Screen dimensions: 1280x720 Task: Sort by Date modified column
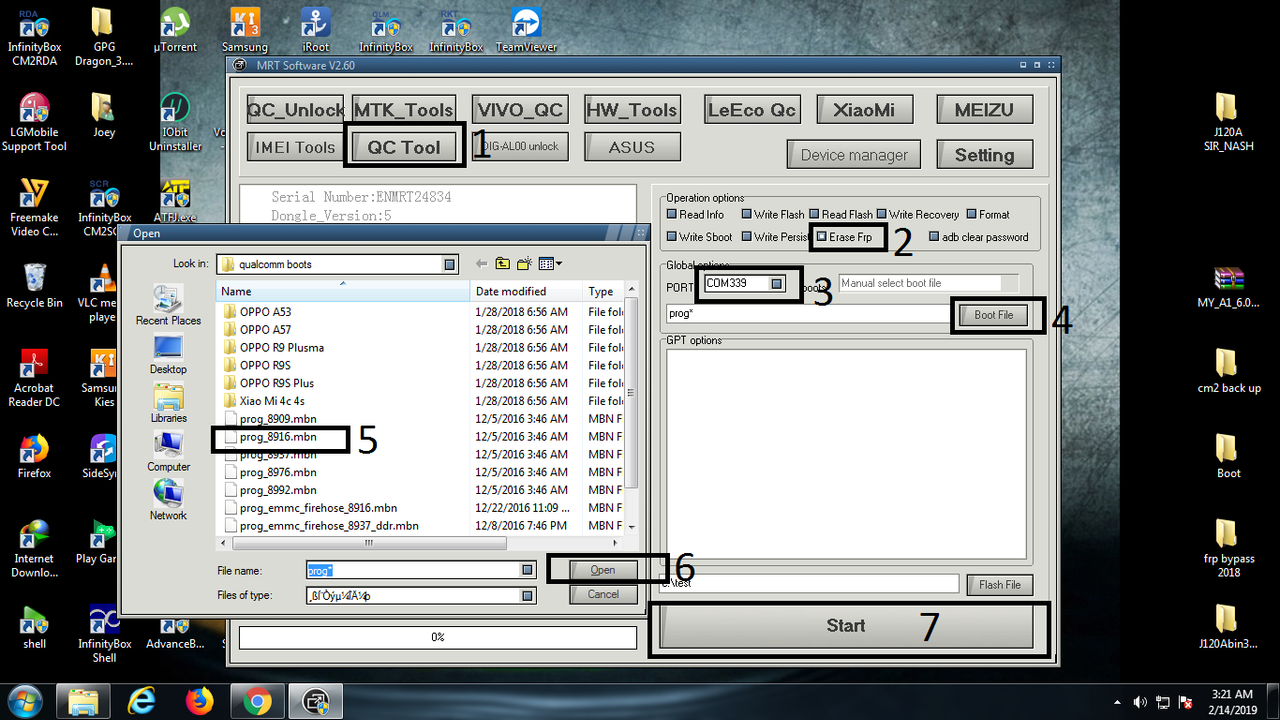[526, 291]
